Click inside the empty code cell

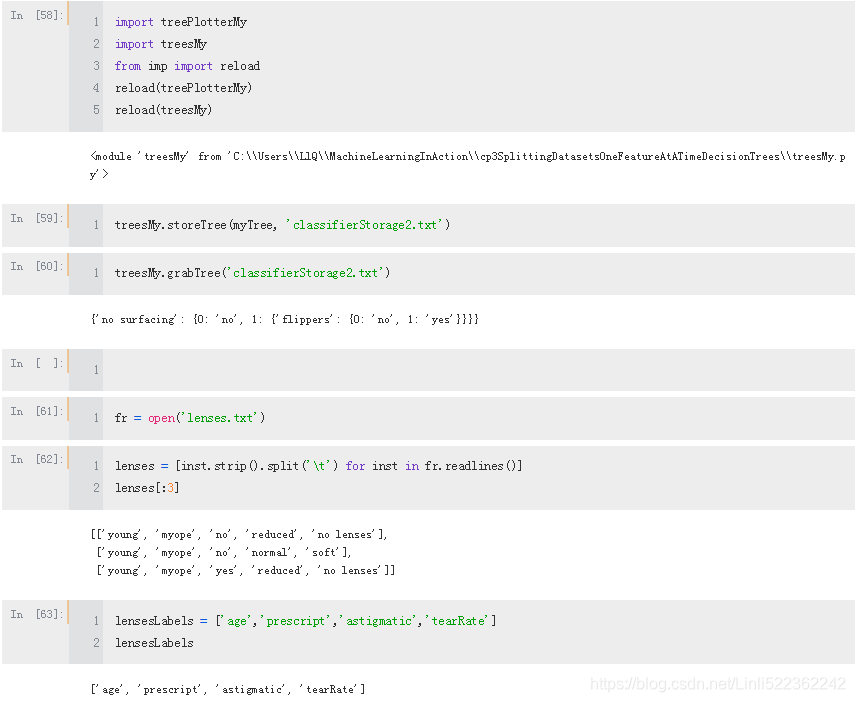tap(478, 370)
